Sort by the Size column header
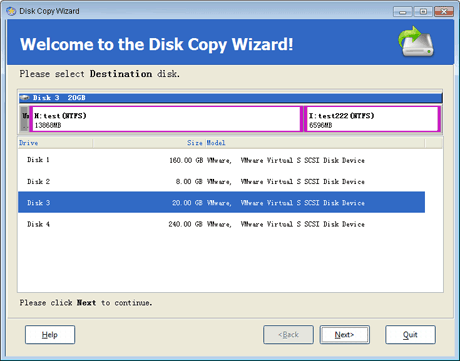Viewport: 460px width, 361px height. pos(149,143)
